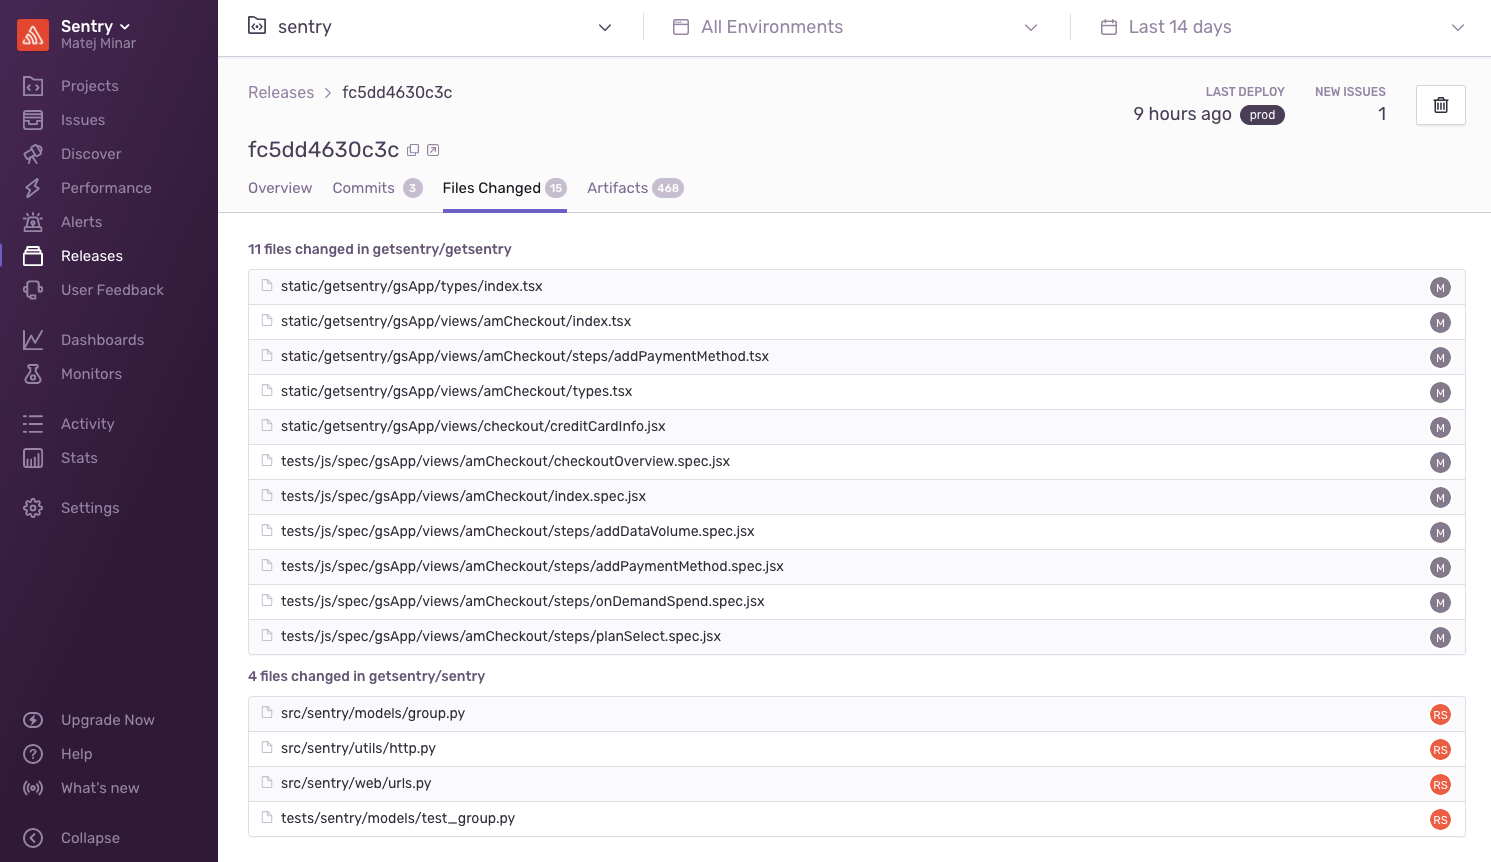Screen dimensions: 1491x862
Task: Open the release external link icon
Action: (x=433, y=150)
